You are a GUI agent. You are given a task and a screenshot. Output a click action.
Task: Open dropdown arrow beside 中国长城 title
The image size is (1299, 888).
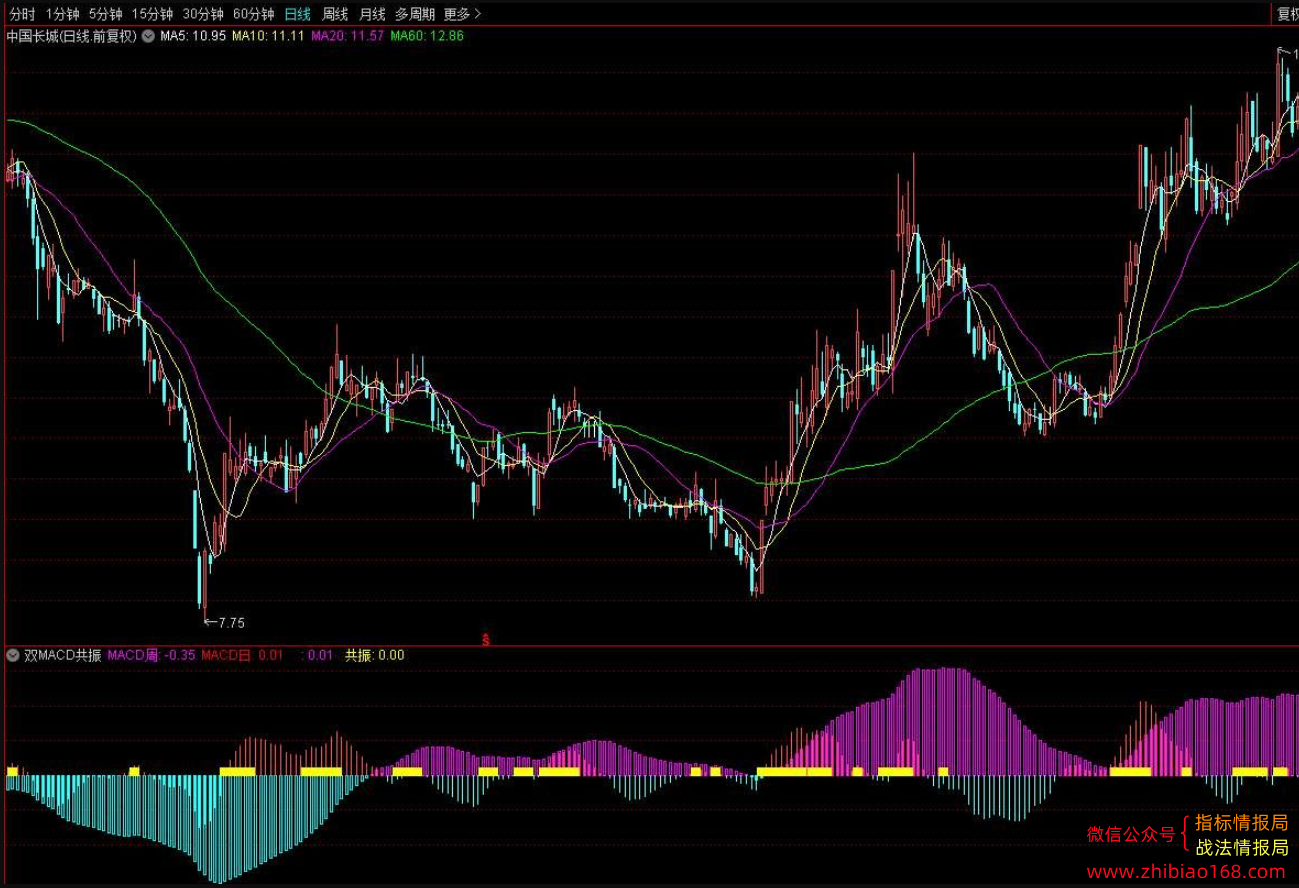148,36
